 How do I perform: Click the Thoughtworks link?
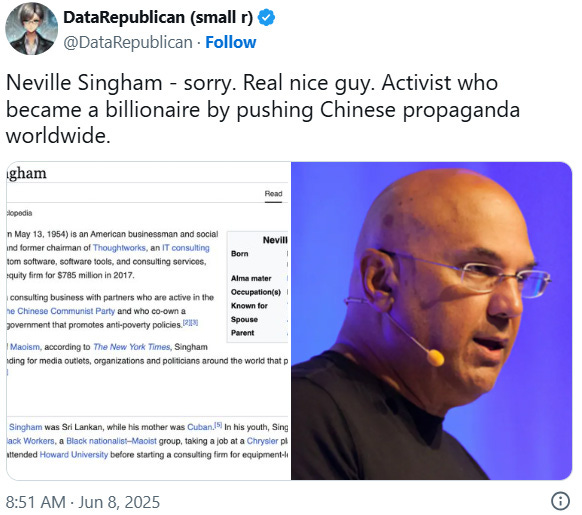[119, 248]
